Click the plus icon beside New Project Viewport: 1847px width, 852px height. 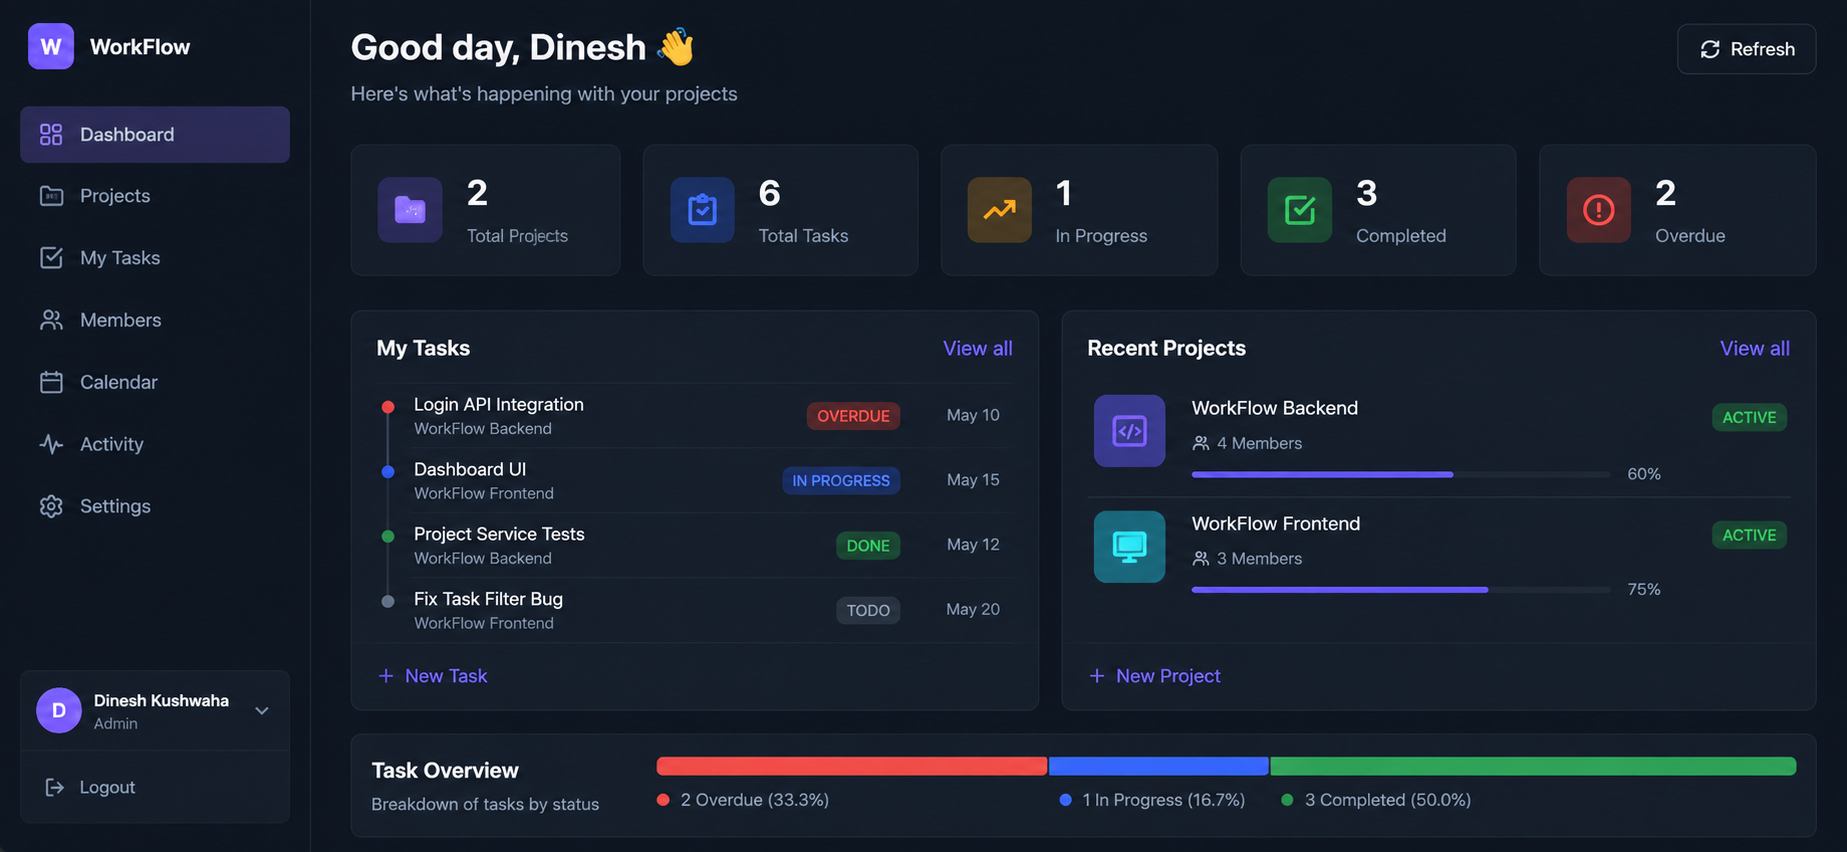[x=1097, y=676]
